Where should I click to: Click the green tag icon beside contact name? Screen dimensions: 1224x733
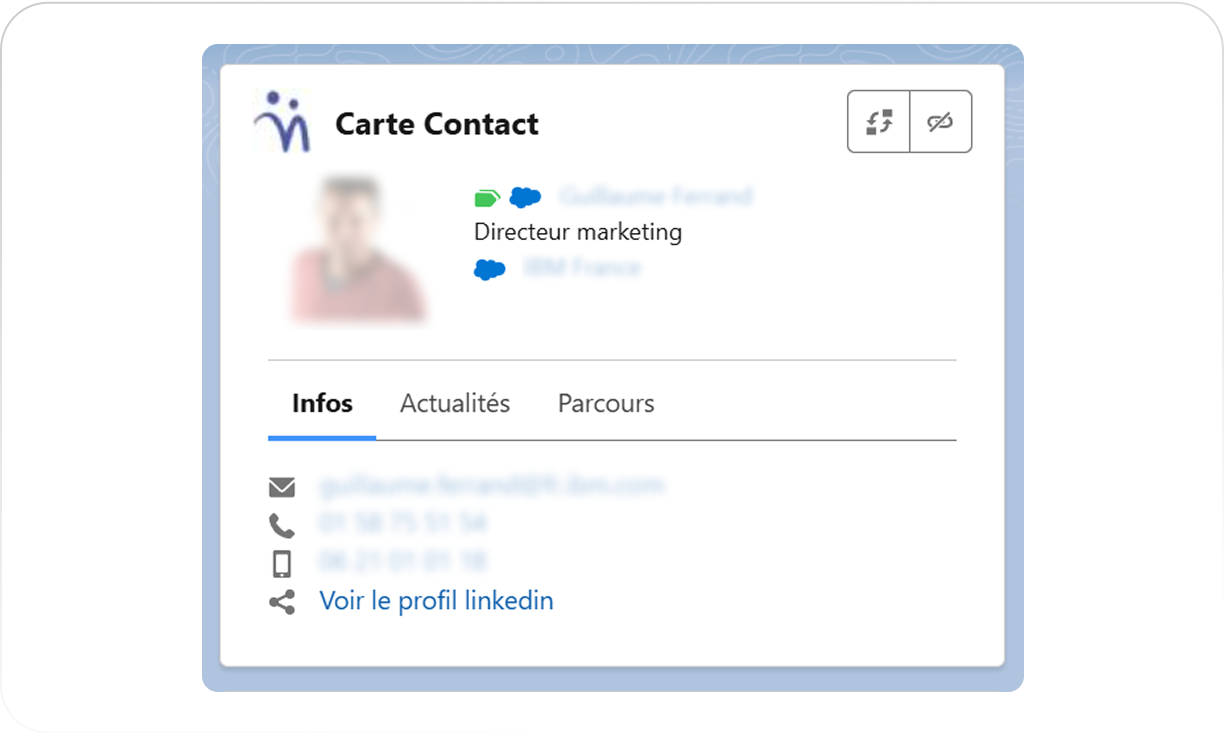click(487, 197)
